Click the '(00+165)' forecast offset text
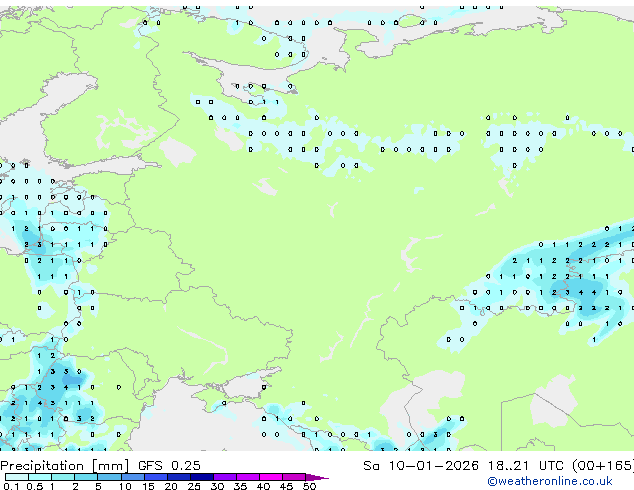 coord(603,466)
